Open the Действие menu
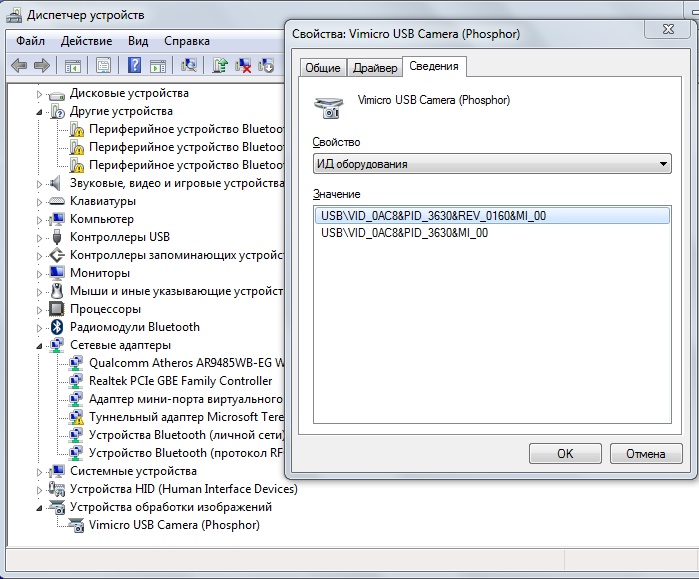Screen dimensions: 699x579 pyautogui.click(x=86, y=41)
